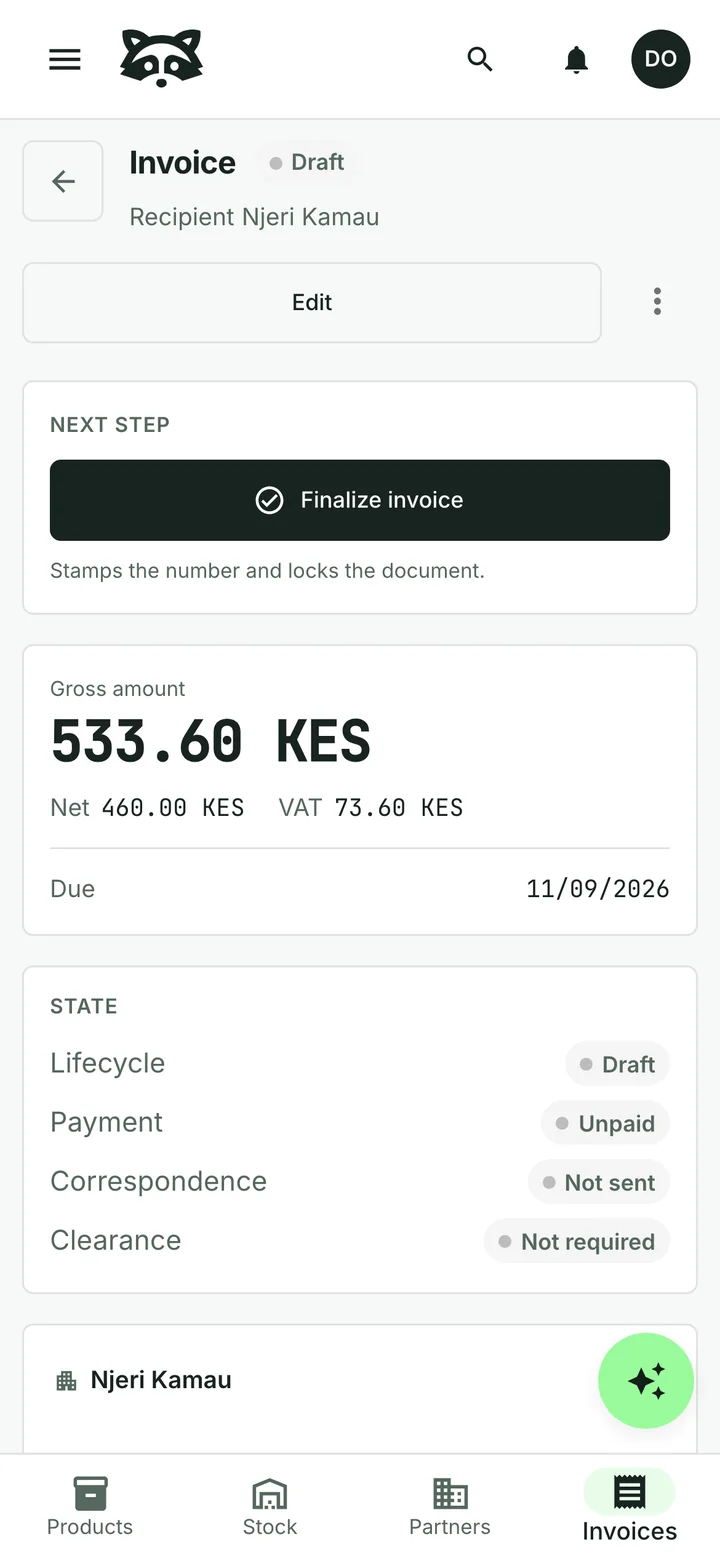The height and width of the screenshot is (1558, 720).
Task: Tap the raccoon logo
Action: 161,59
